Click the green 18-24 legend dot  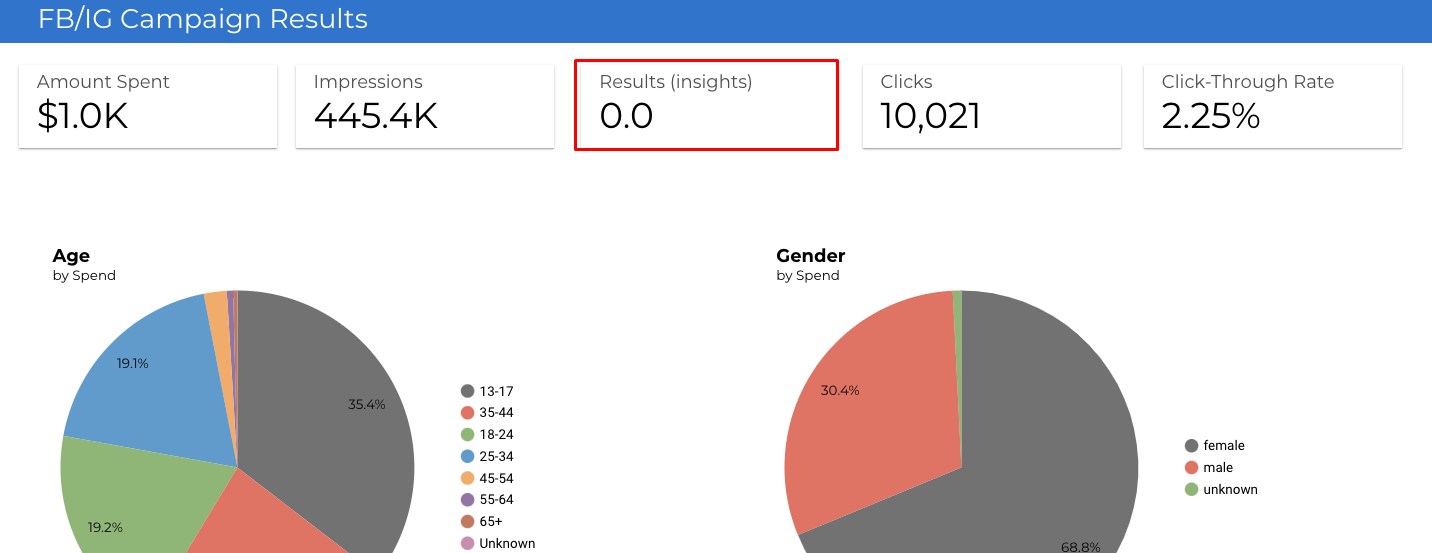click(x=467, y=435)
